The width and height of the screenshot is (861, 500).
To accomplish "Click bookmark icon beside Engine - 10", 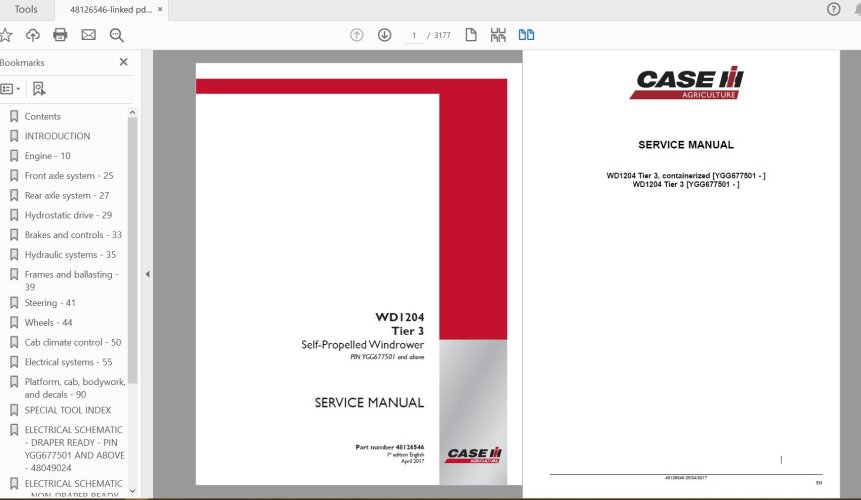I will (14, 156).
